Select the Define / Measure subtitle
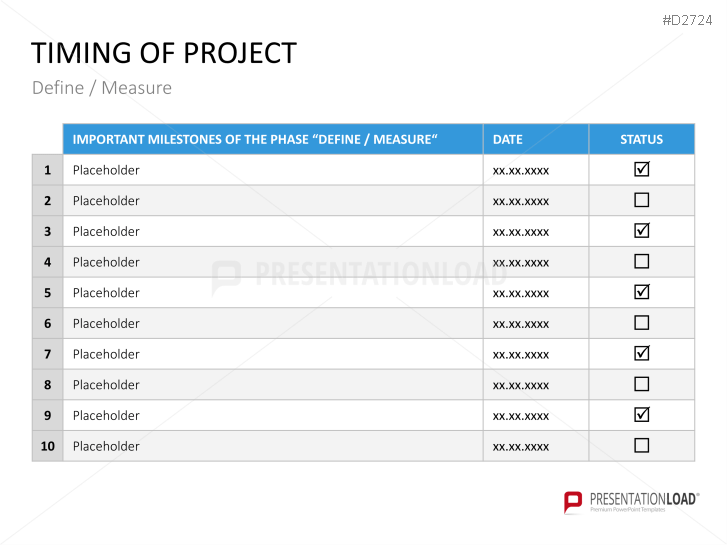This screenshot has width=727, height=545. [102, 88]
